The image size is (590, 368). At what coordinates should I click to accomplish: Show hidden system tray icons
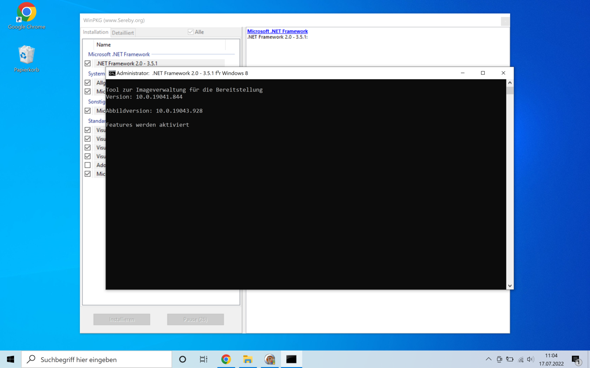tap(488, 359)
